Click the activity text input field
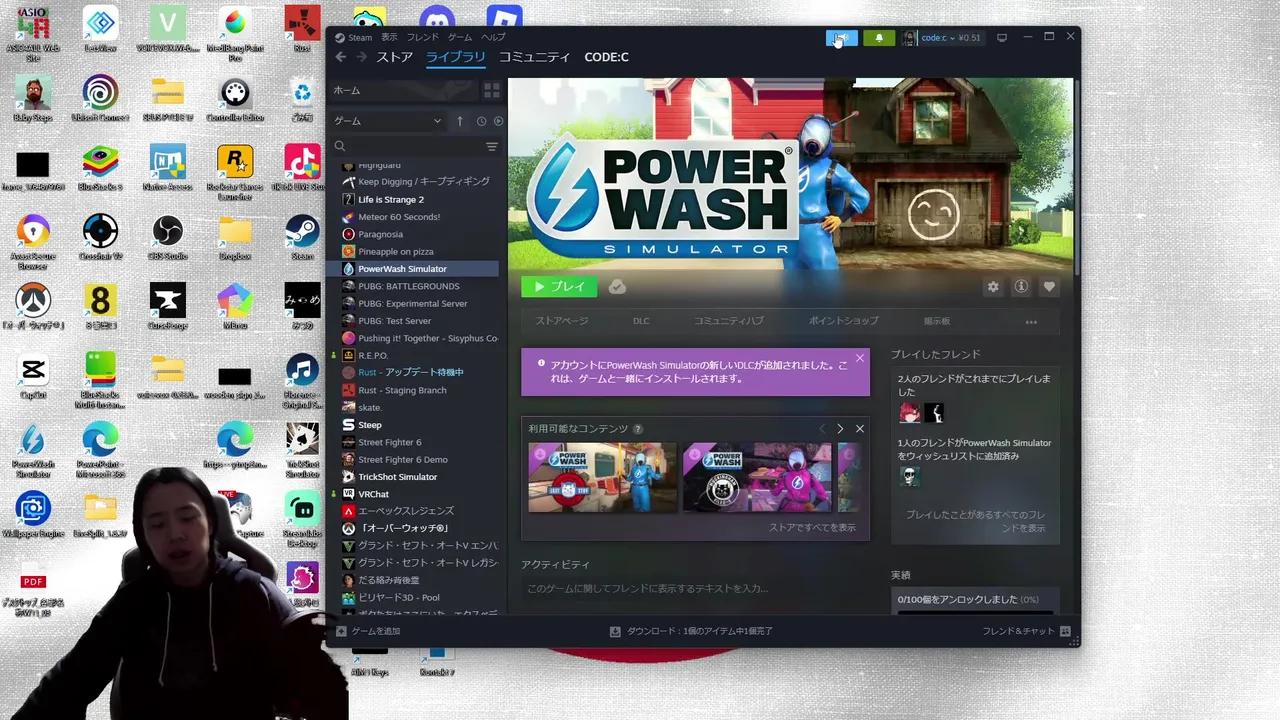Image resolution: width=1280 pixels, height=720 pixels. (x=695, y=589)
